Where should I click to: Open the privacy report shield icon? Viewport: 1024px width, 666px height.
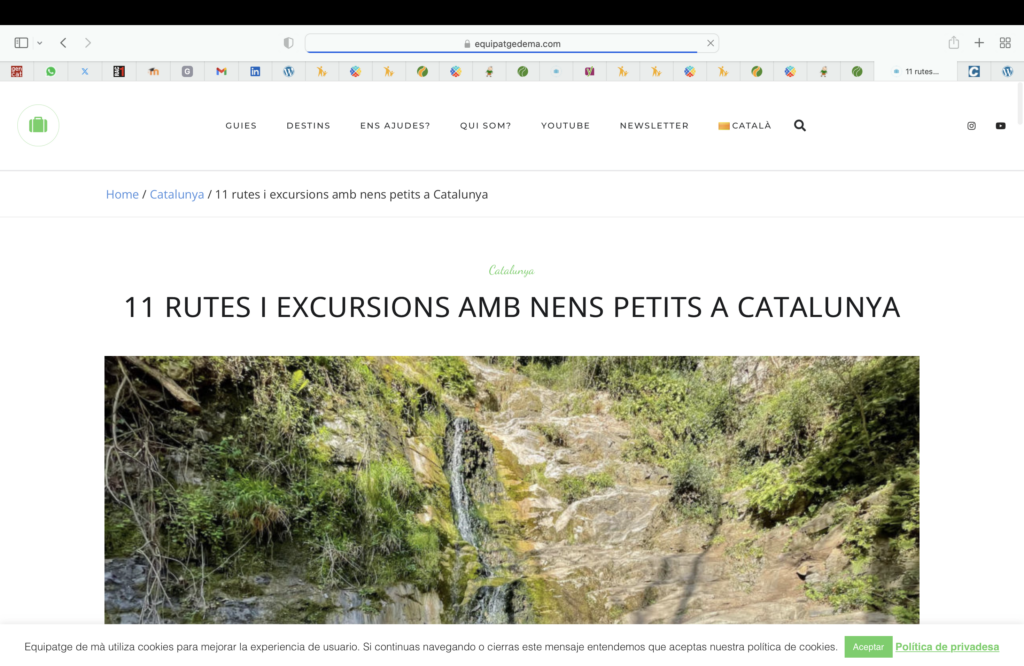tap(289, 43)
